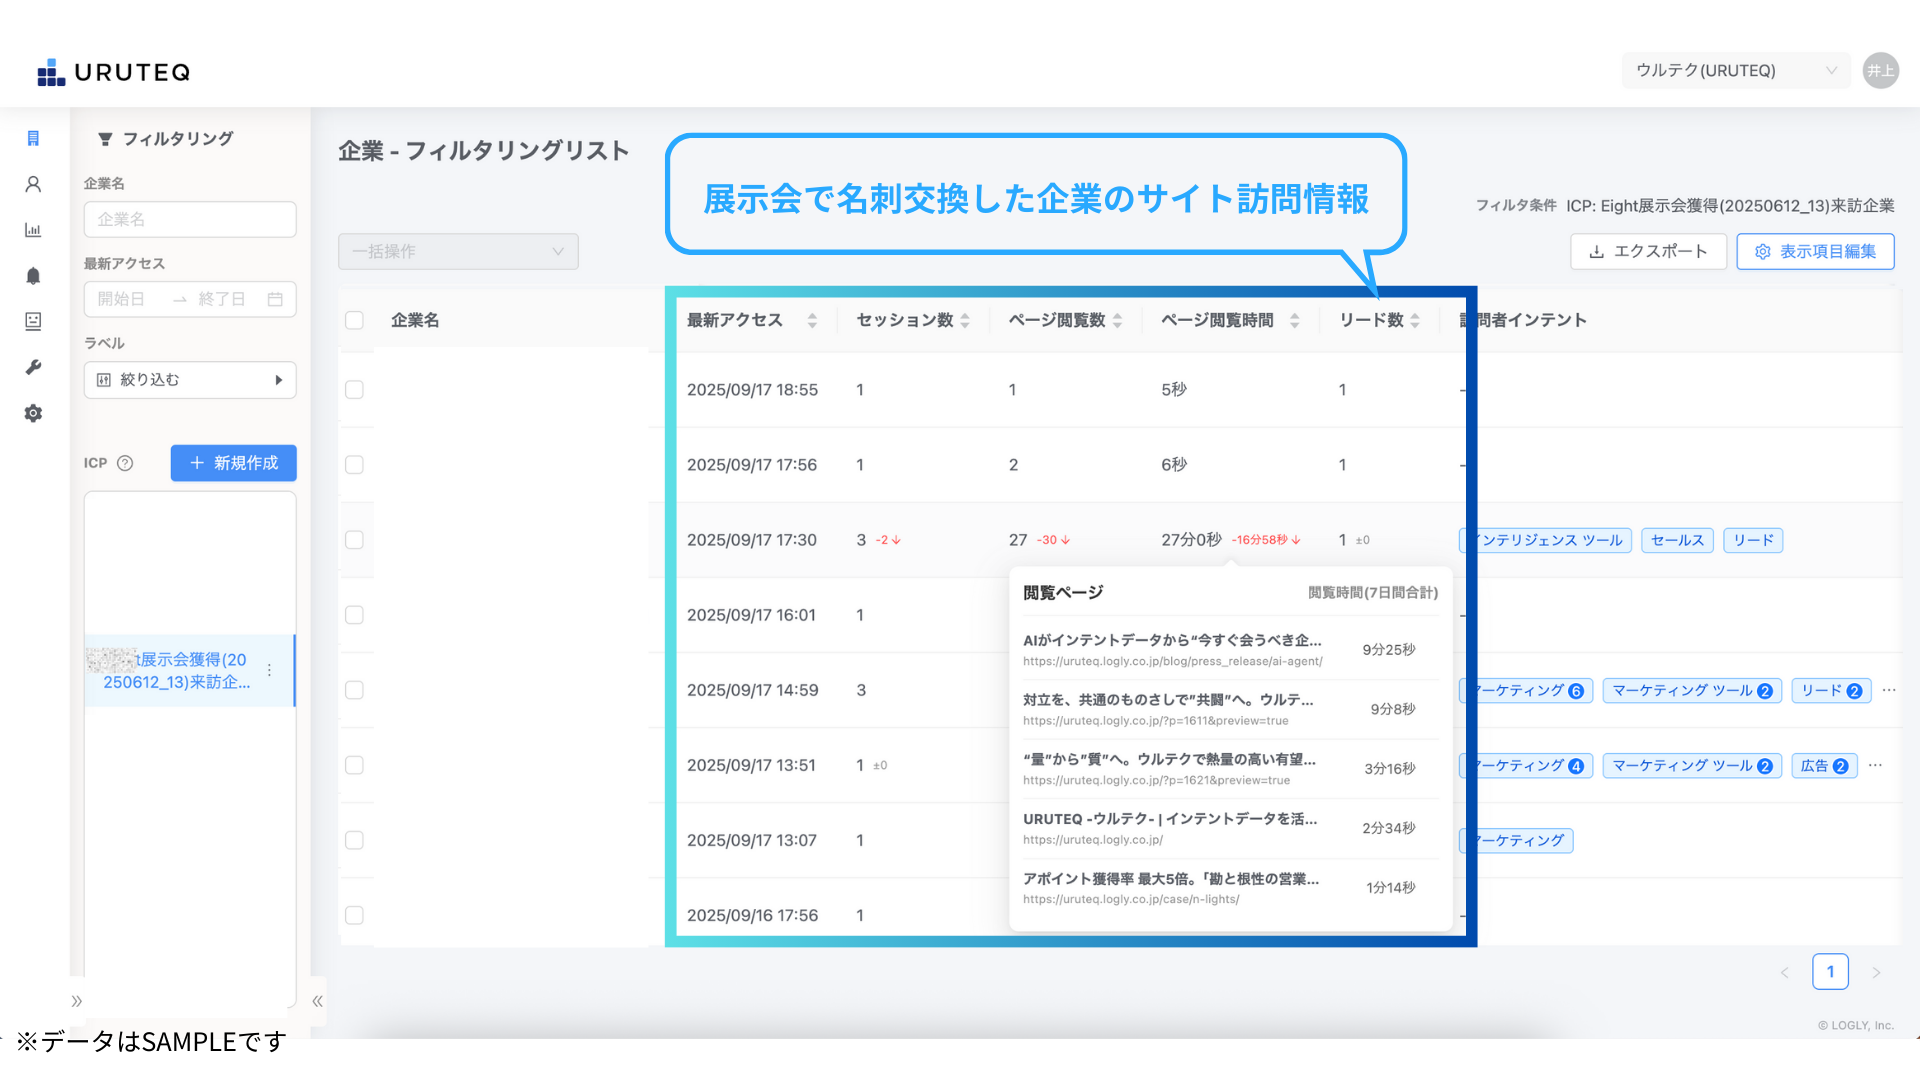Click the ICP help question-mark icon
This screenshot has width=1920, height=1080.
pos(125,463)
